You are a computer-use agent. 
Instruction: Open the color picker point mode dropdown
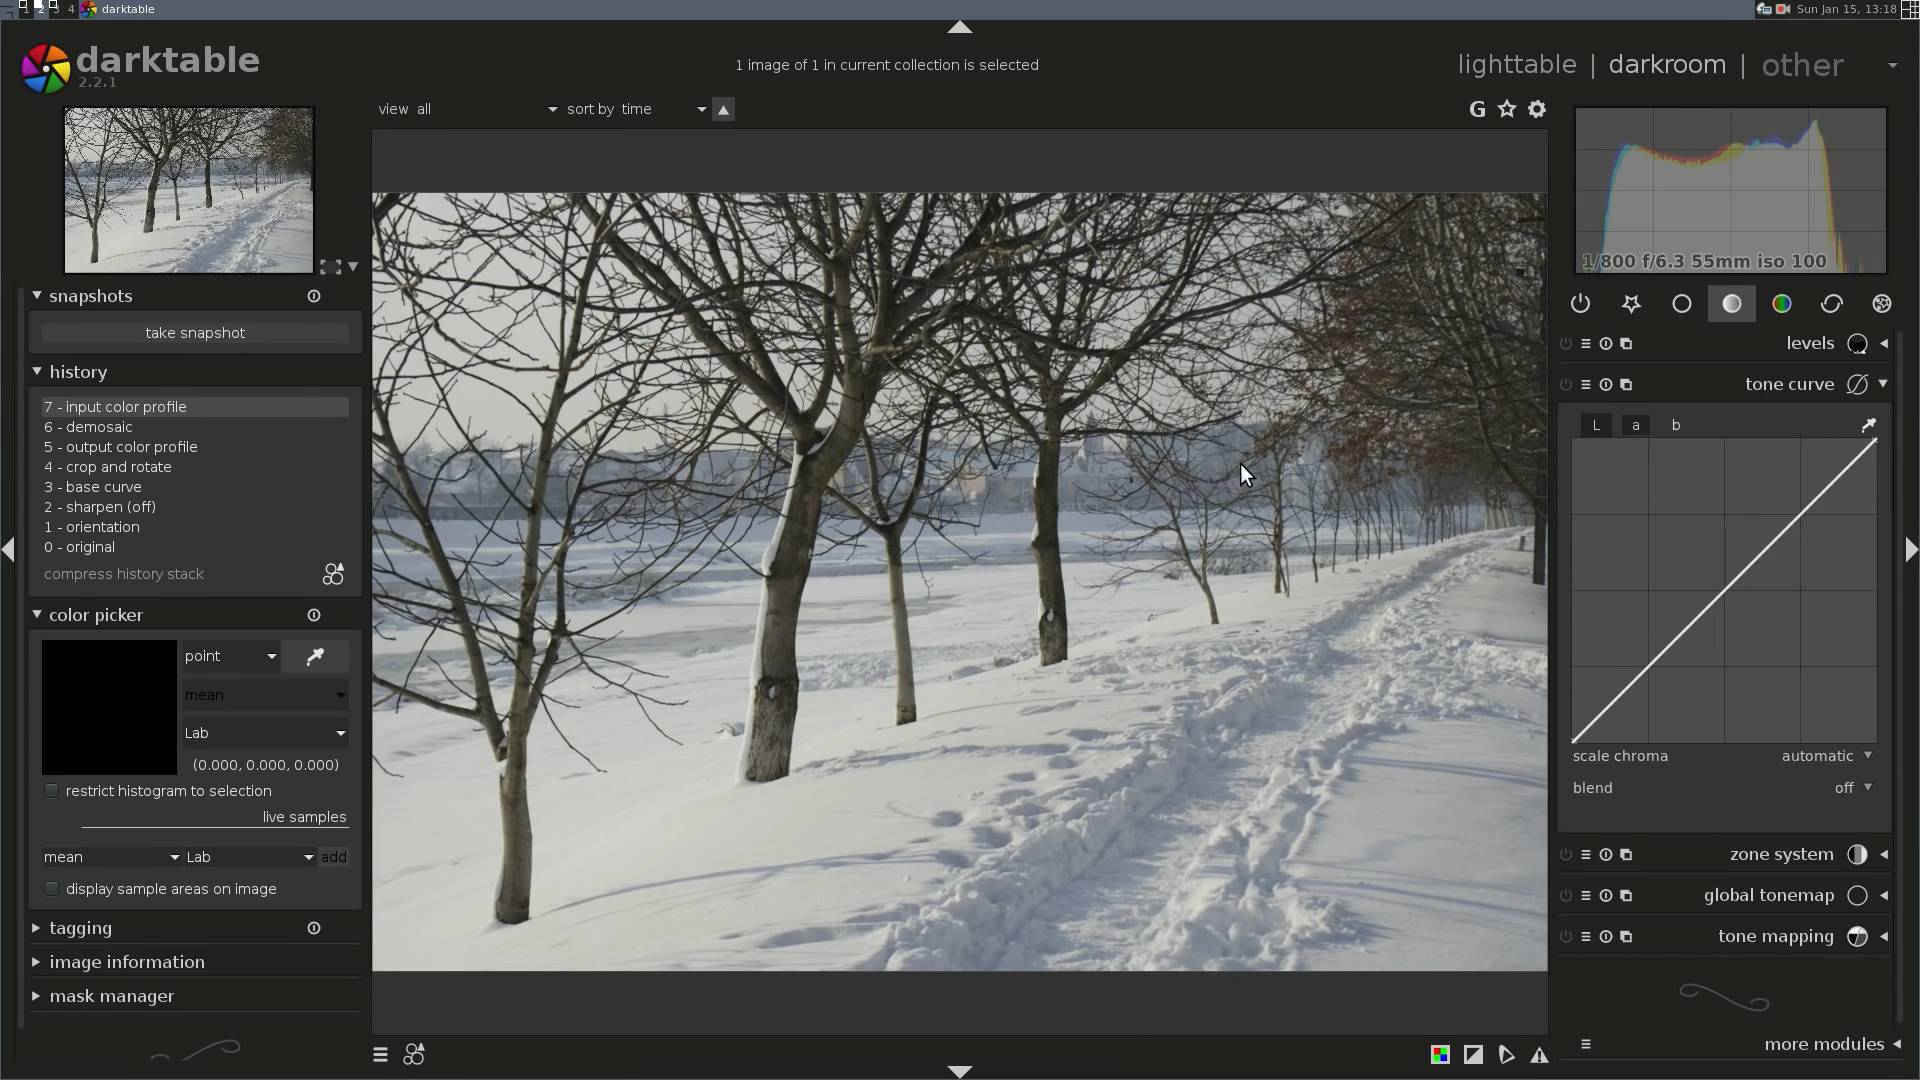[x=231, y=657]
